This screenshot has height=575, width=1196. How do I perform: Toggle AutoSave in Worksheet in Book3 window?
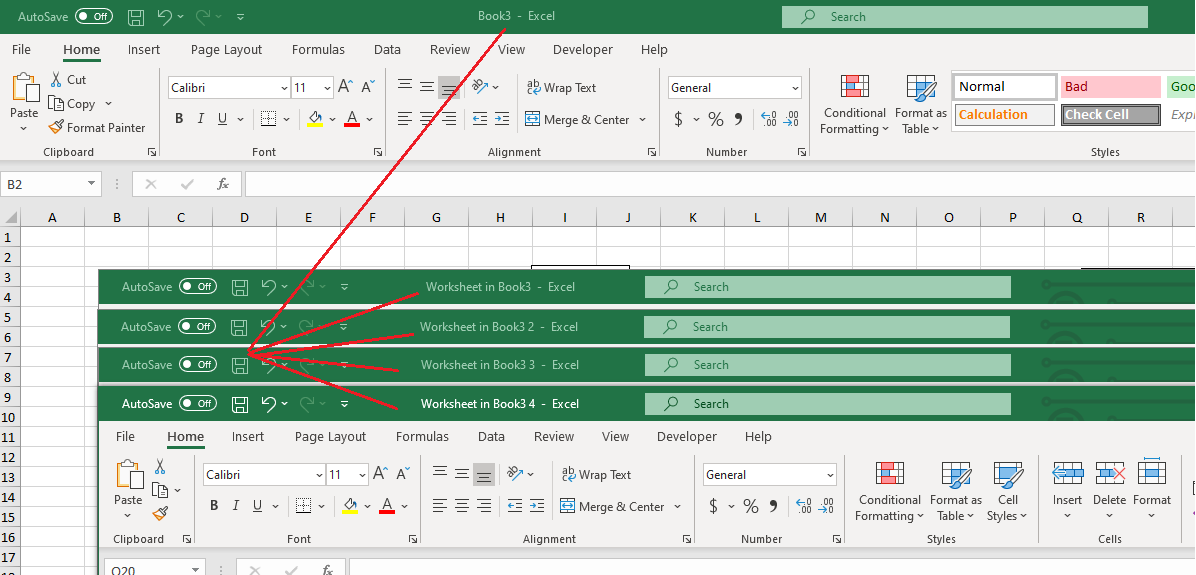coord(198,287)
